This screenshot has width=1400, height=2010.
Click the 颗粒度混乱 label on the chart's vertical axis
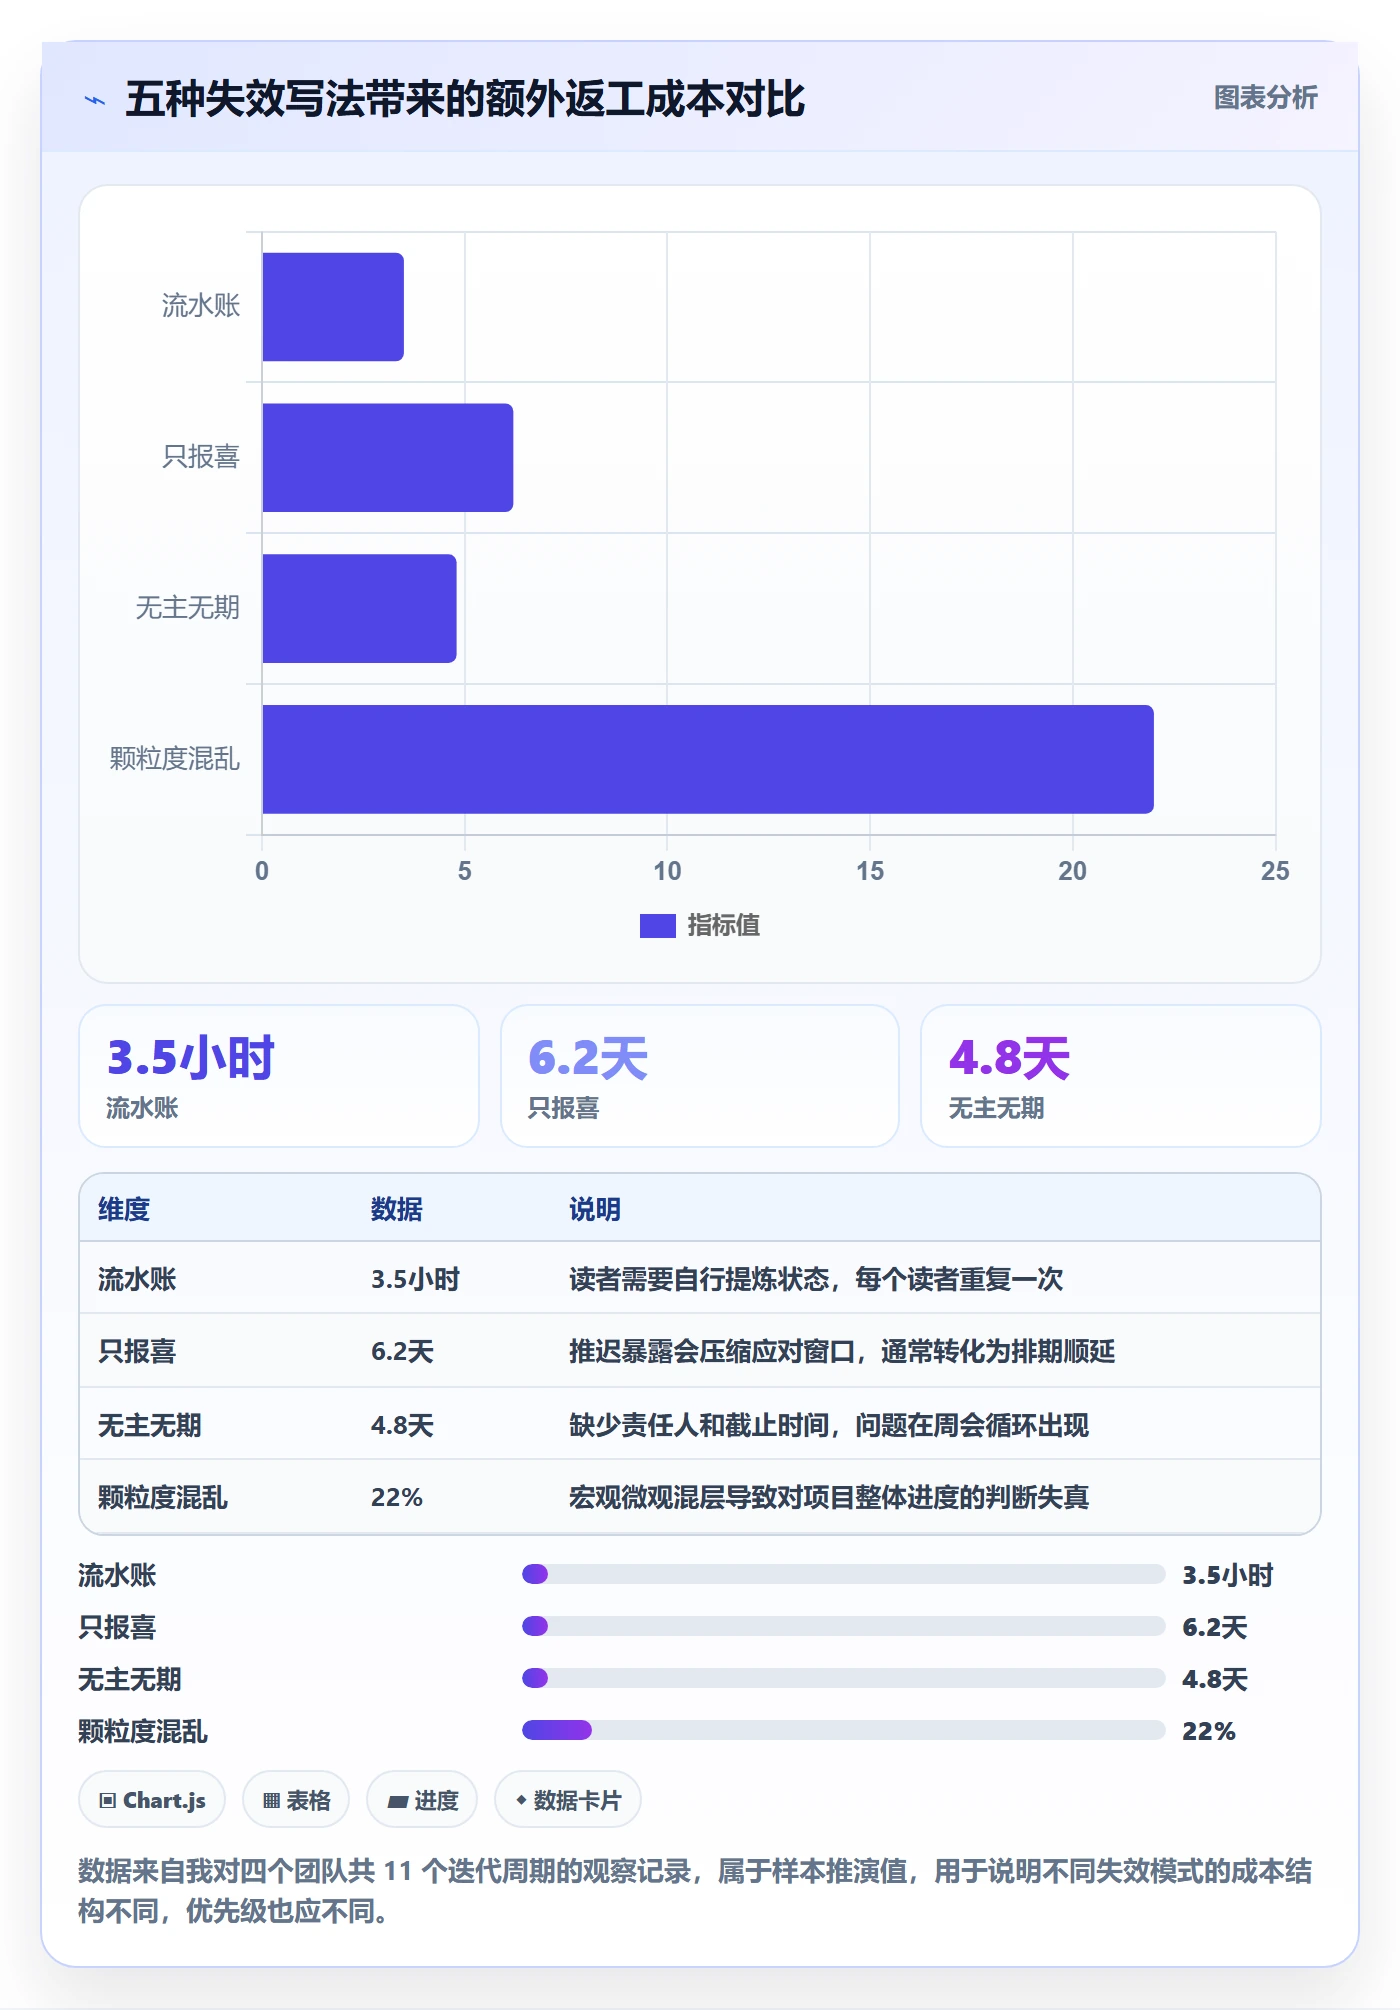[175, 759]
